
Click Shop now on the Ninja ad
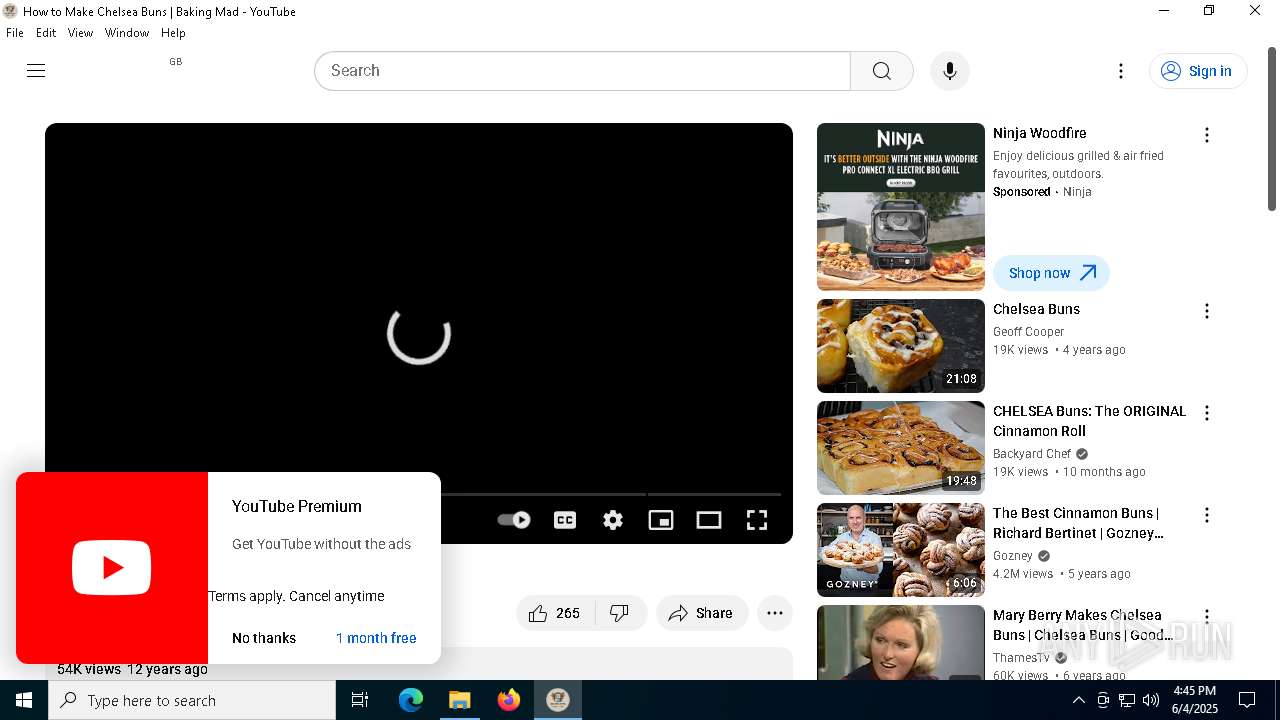[x=1051, y=273]
